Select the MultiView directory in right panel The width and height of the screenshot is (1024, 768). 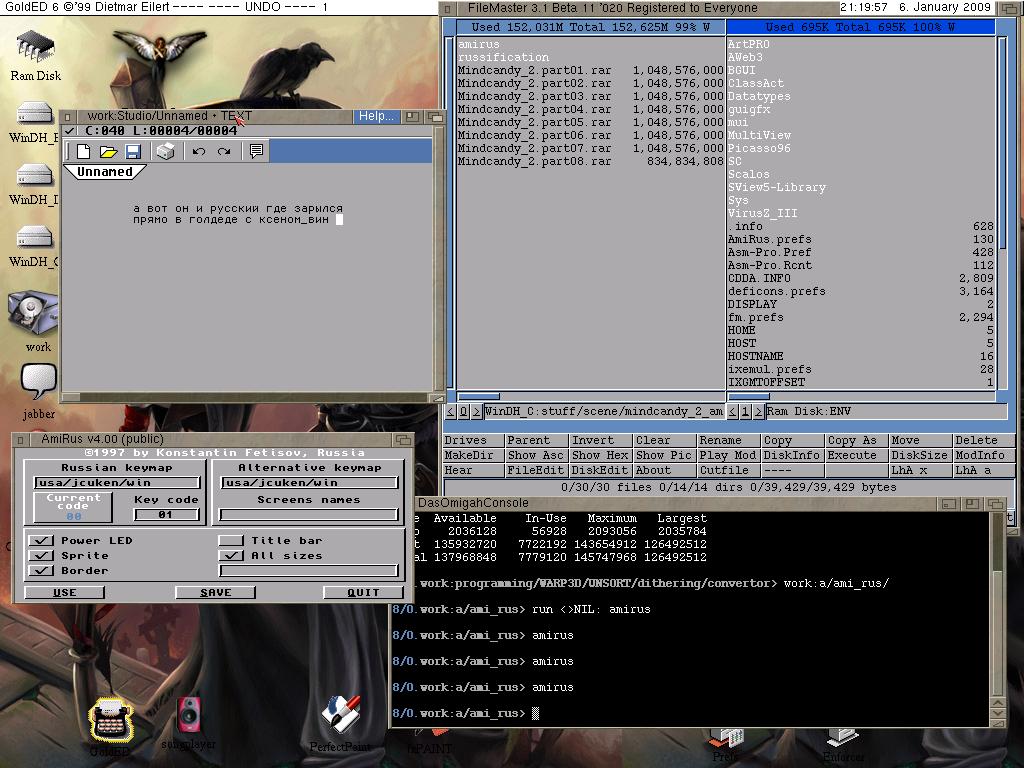861,135
